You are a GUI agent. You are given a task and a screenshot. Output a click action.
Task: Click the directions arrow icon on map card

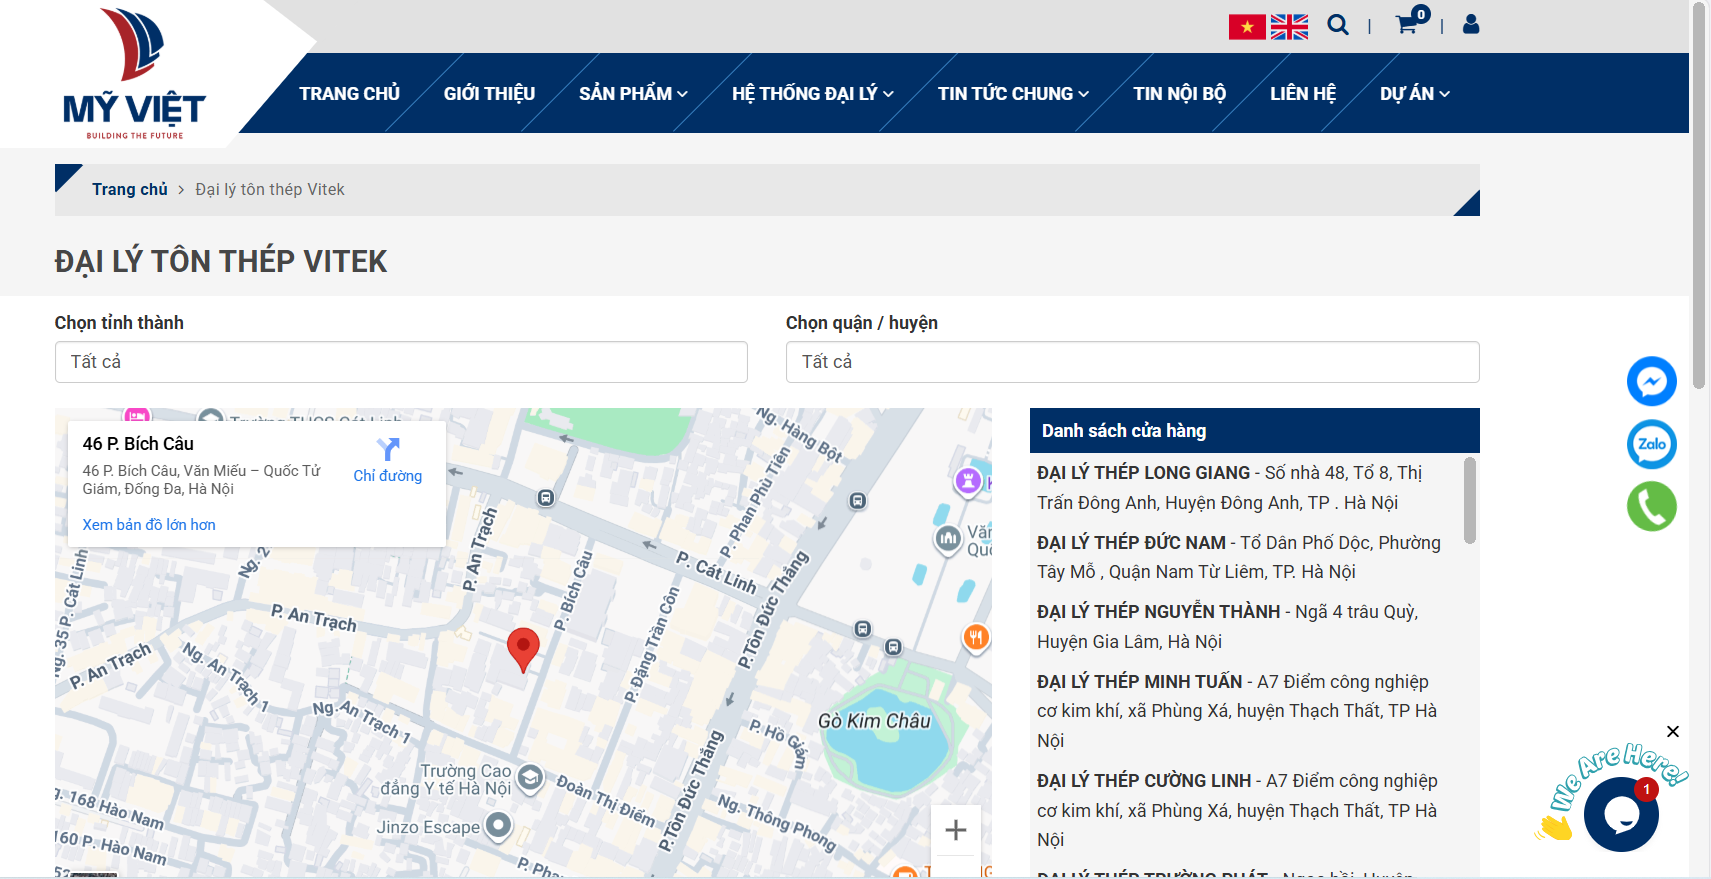pos(388,449)
